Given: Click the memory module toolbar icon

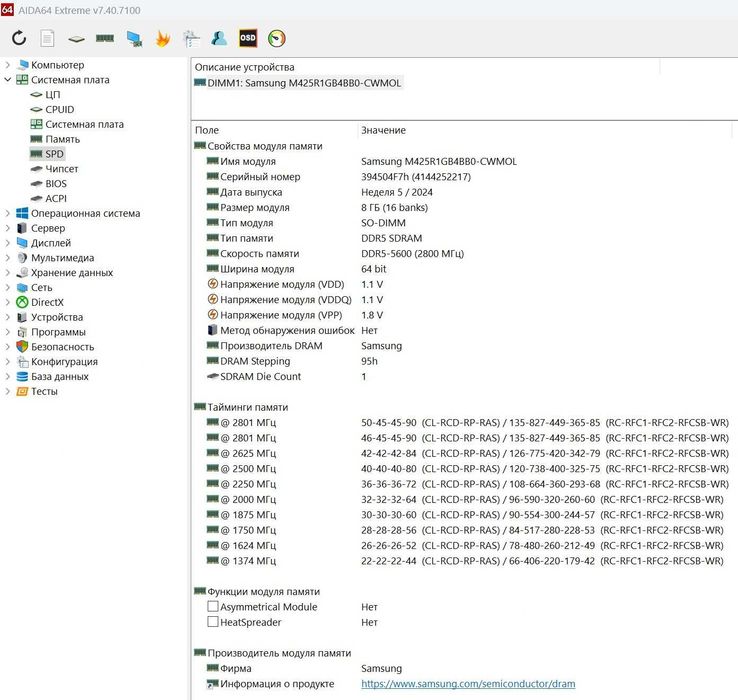Looking at the screenshot, I should [104, 38].
